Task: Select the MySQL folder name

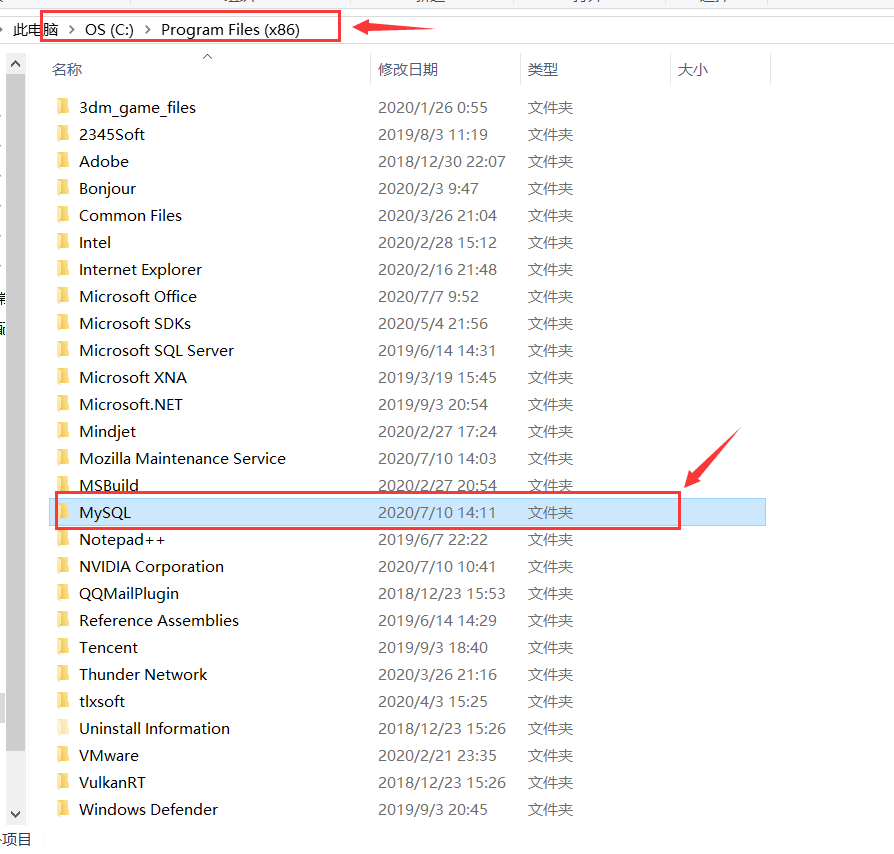Action: (x=105, y=512)
